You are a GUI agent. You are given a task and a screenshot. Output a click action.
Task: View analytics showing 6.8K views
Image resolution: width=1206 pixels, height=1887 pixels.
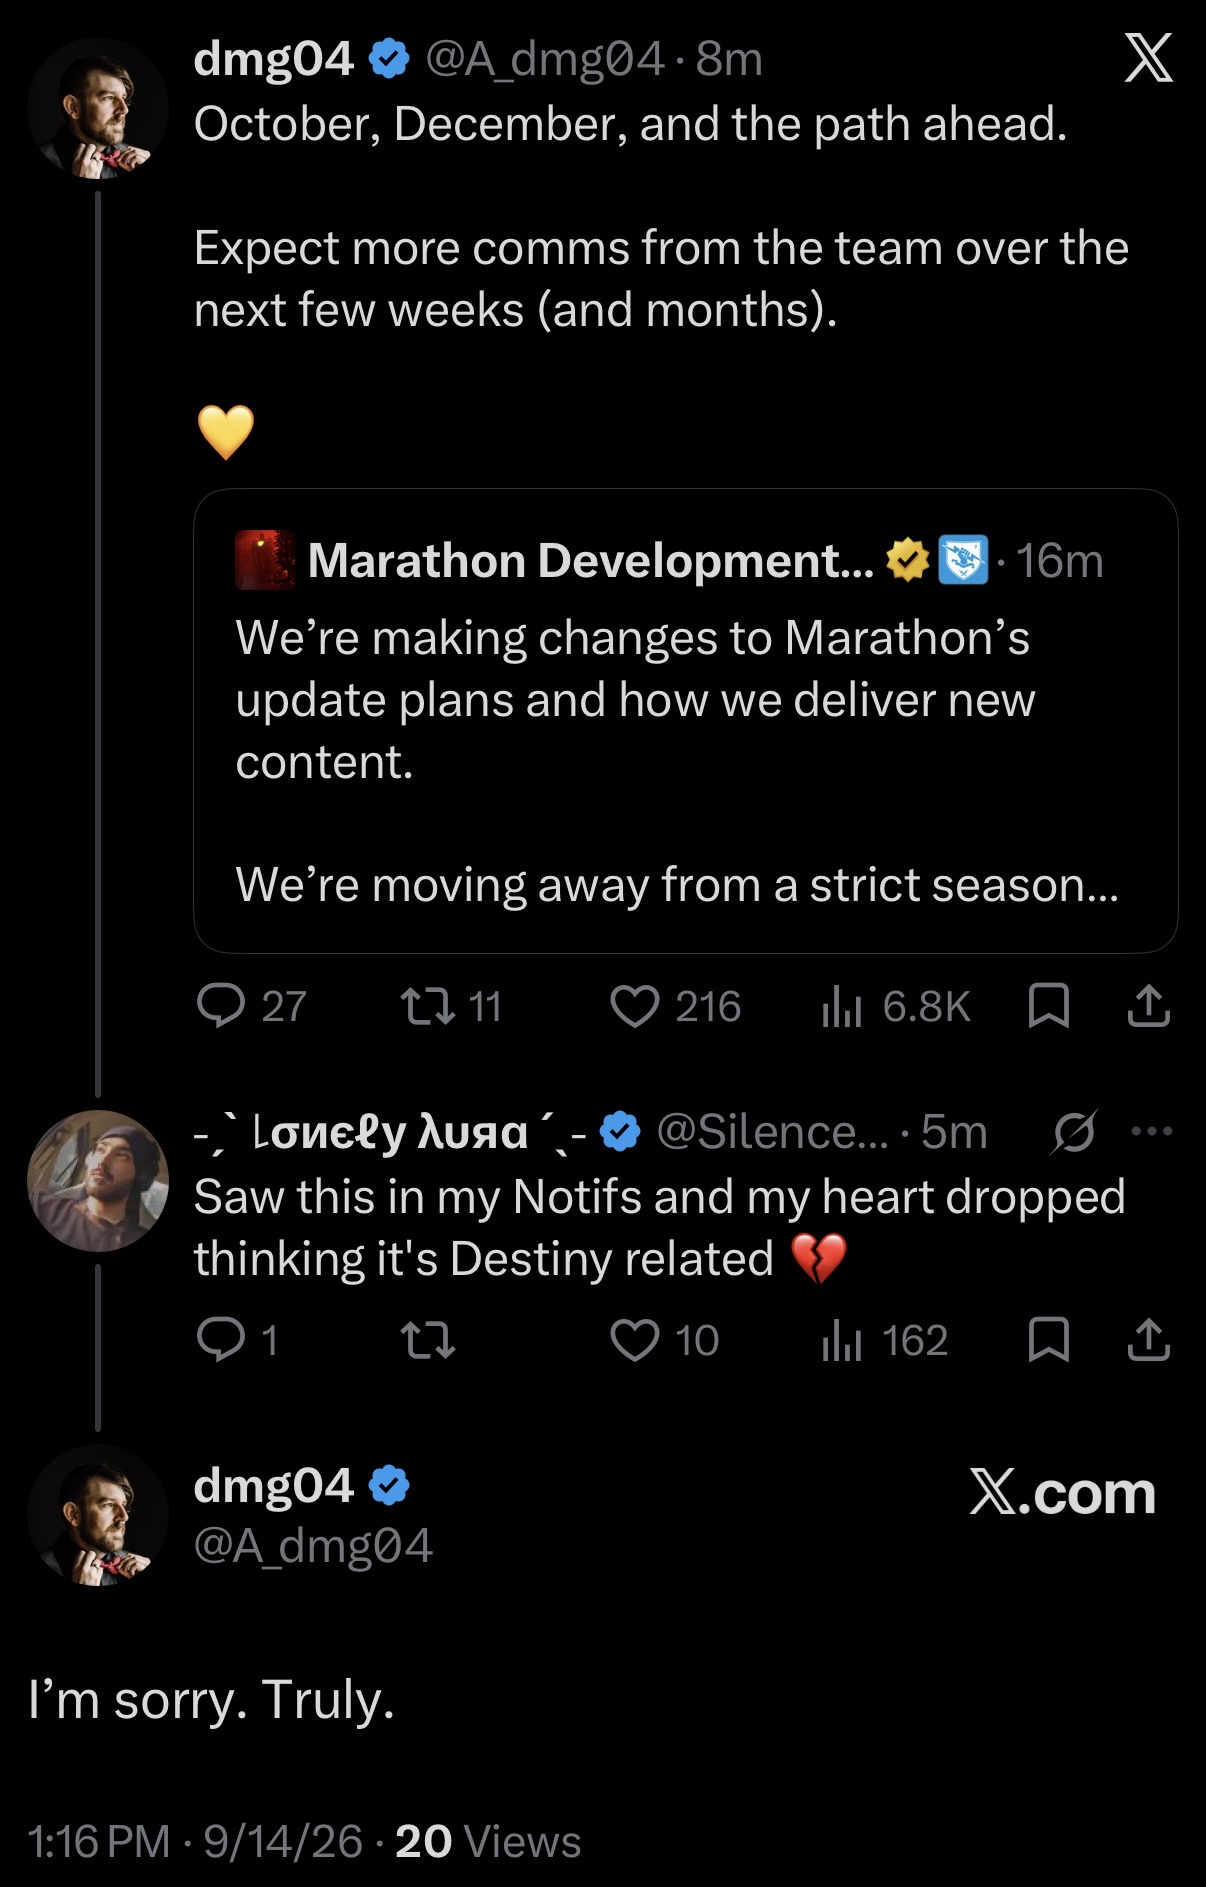click(x=895, y=1006)
